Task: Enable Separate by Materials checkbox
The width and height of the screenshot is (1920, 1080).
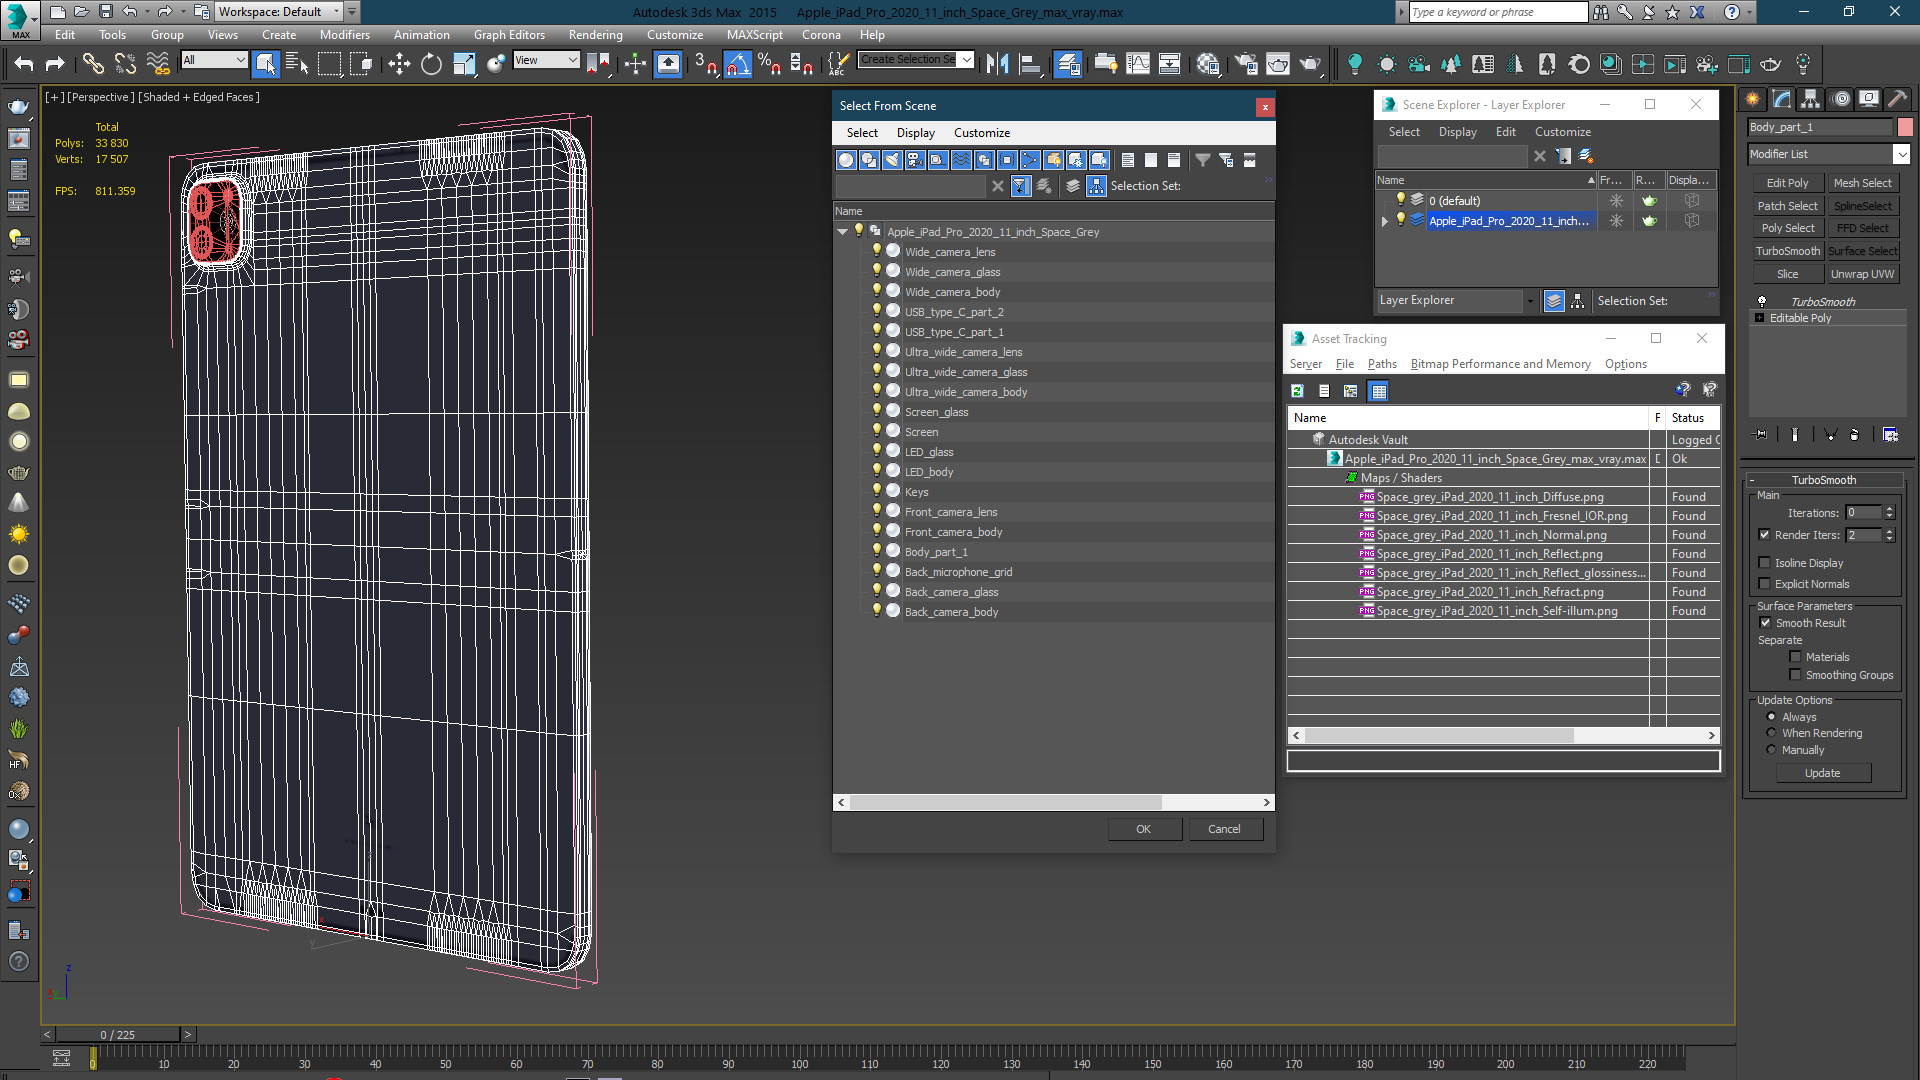Action: (1796, 657)
